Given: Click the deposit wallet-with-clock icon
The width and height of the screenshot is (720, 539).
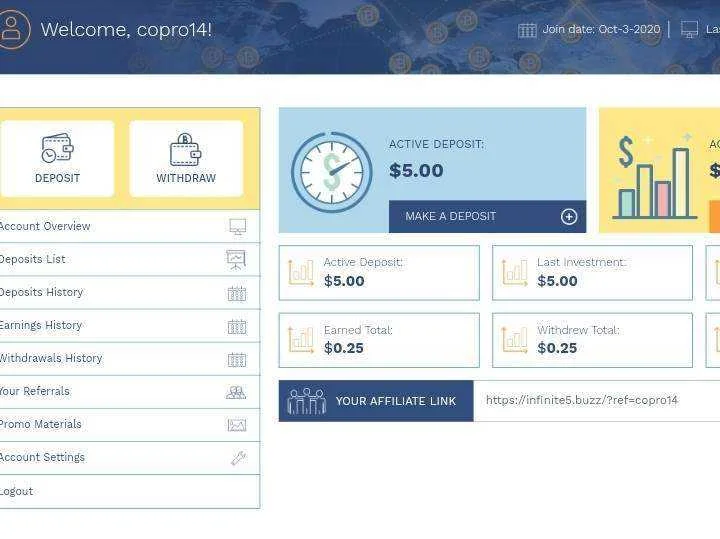Looking at the screenshot, I should coord(57,148).
